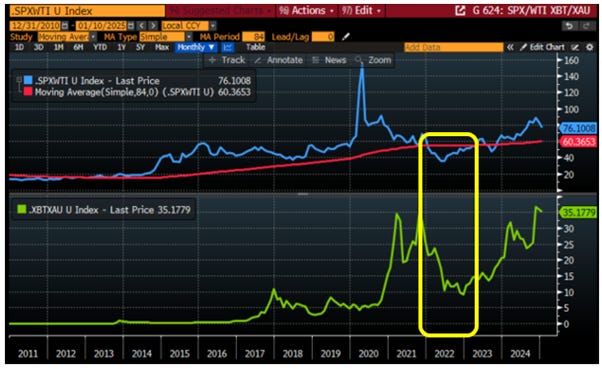Click the red 60.3653 moving average label
Image resolution: width=602 pixels, height=369 pixels.
pos(579,142)
